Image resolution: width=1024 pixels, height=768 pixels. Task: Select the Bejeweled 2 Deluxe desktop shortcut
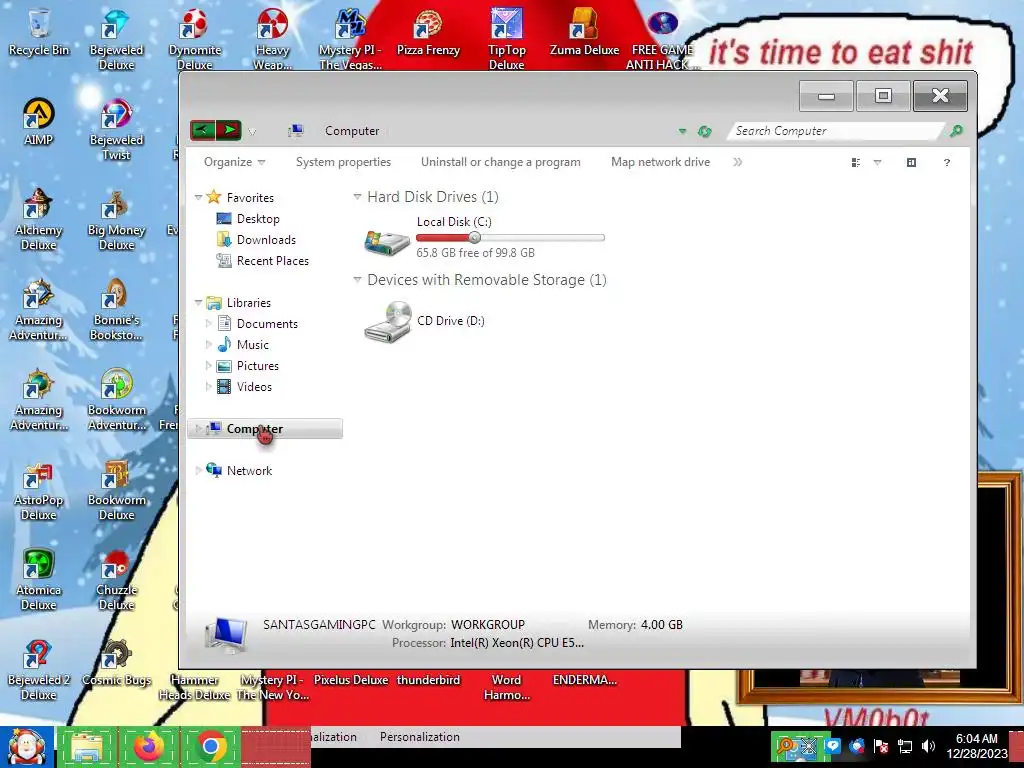pos(39,670)
